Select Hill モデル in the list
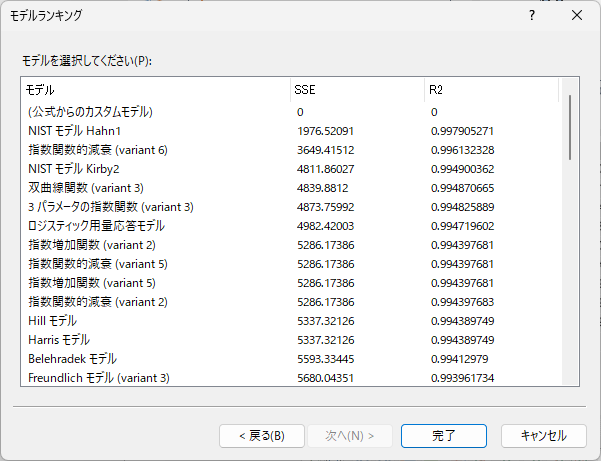Viewport: 601px width, 461px height. point(52,321)
